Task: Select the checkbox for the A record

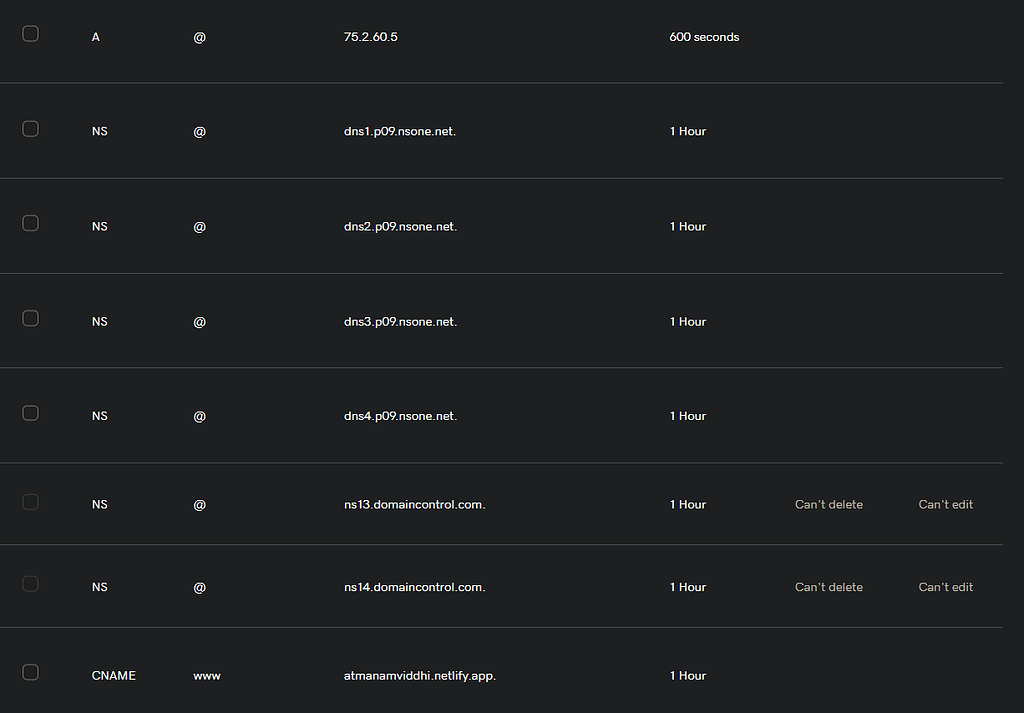Action: (x=30, y=34)
